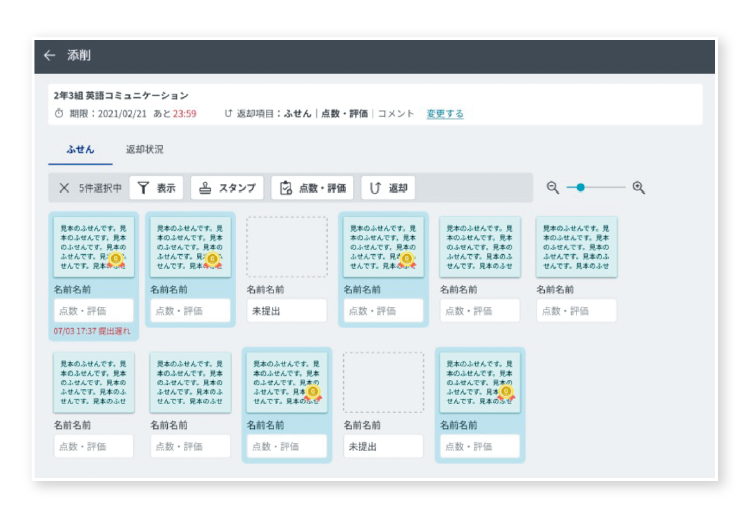Click the 変更する link
The height and width of the screenshot is (513, 752).
click(445, 114)
